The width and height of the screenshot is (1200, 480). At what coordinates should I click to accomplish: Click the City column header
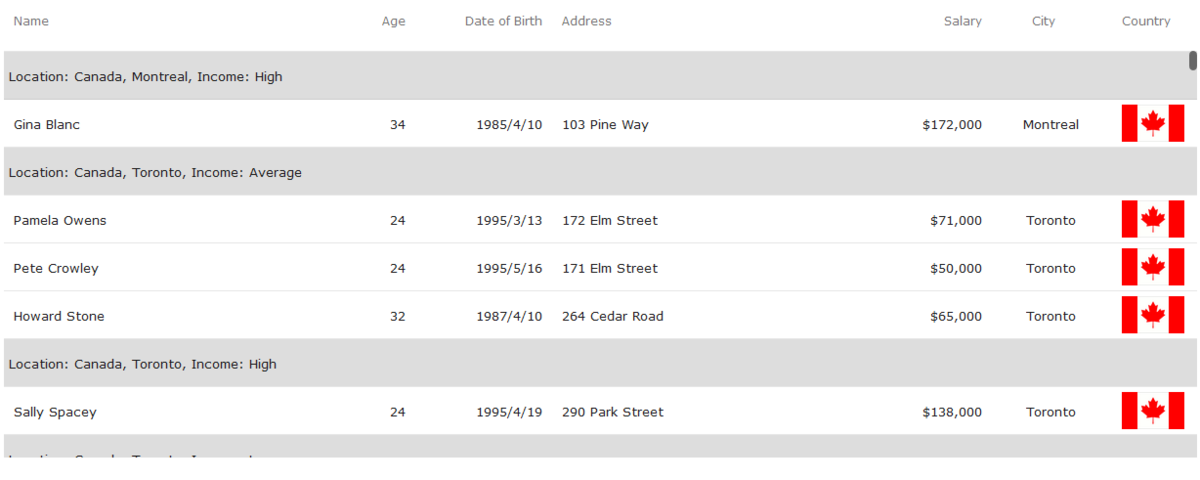tap(1043, 21)
